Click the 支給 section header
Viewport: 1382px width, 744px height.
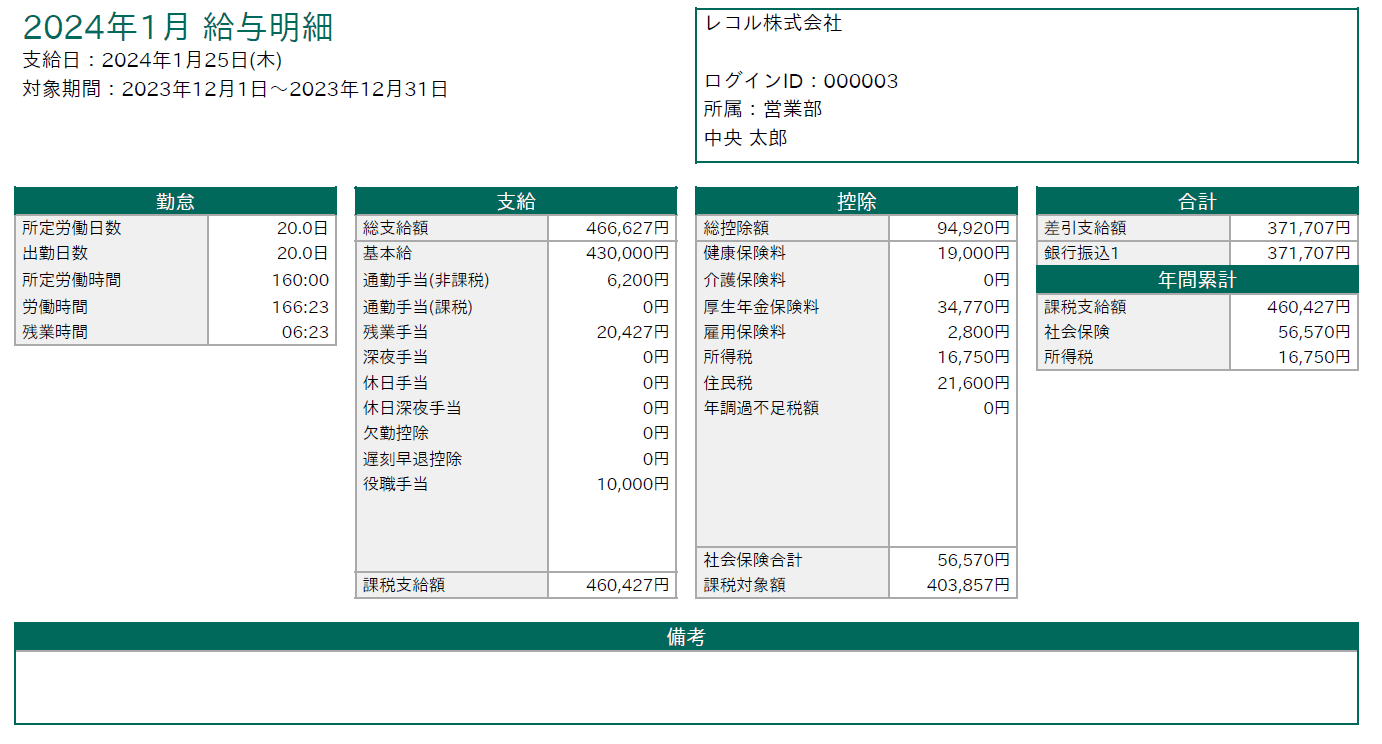click(516, 201)
